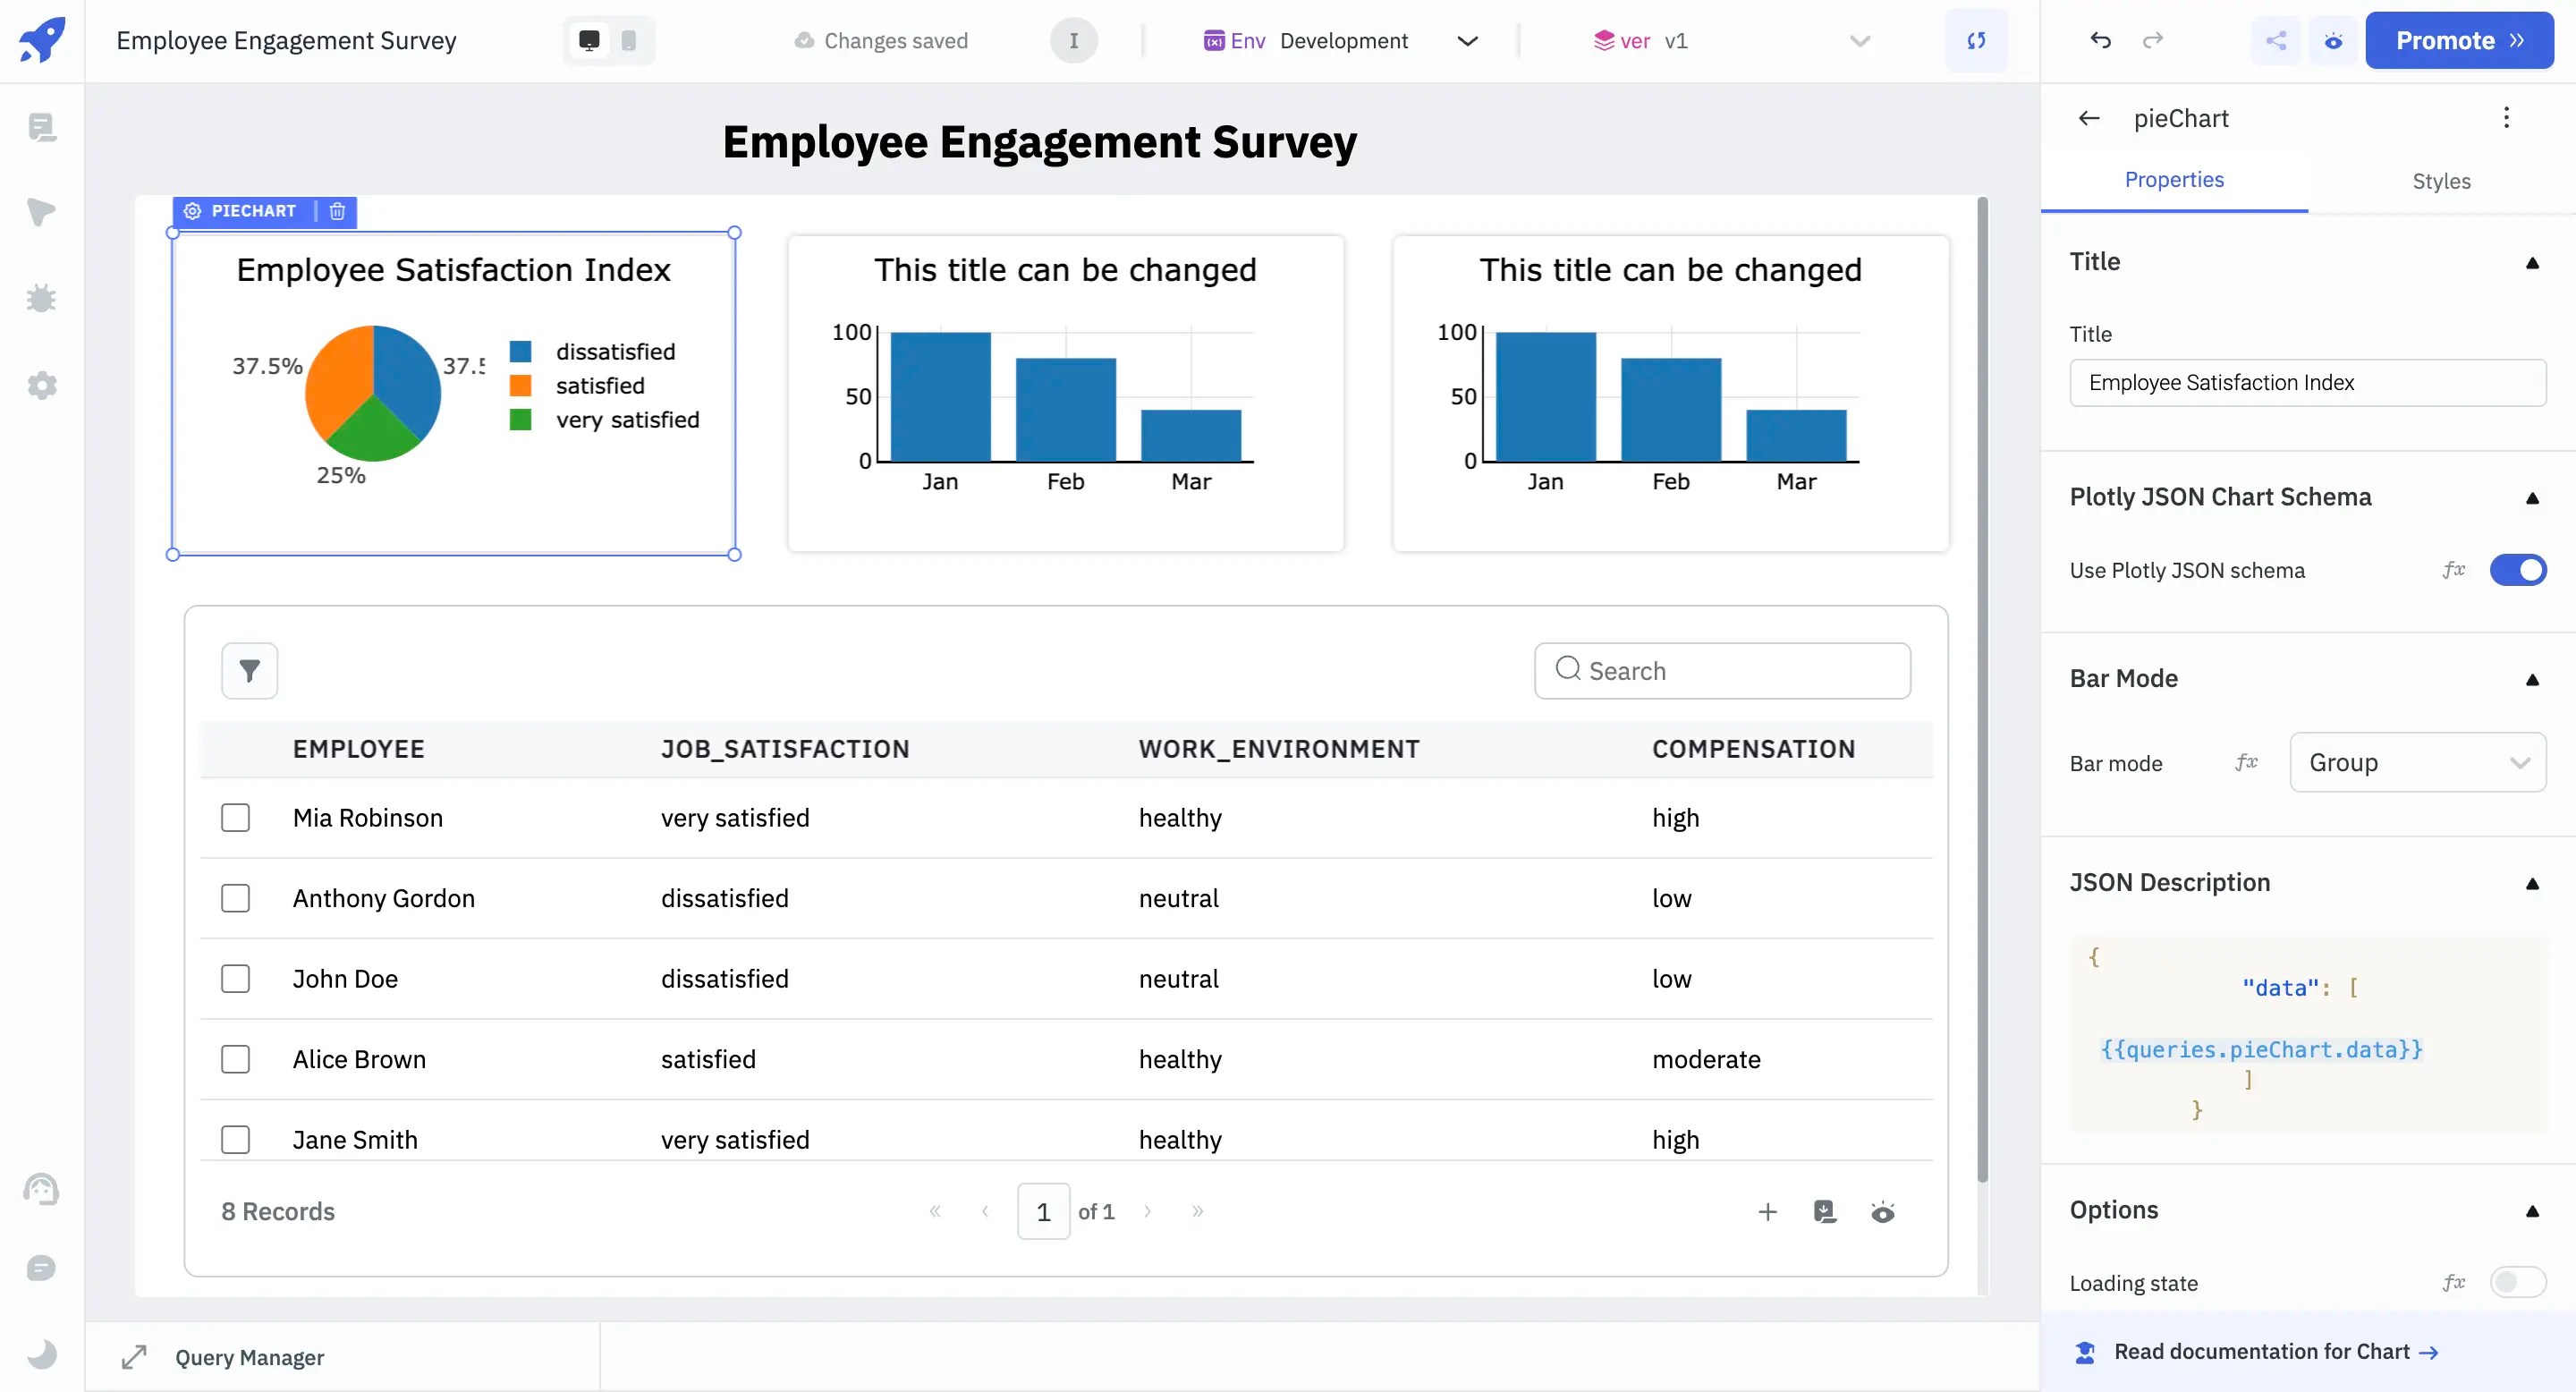Screen dimensions: 2576x1392
Task: Switch to the Styles tab
Action: (x=2440, y=181)
